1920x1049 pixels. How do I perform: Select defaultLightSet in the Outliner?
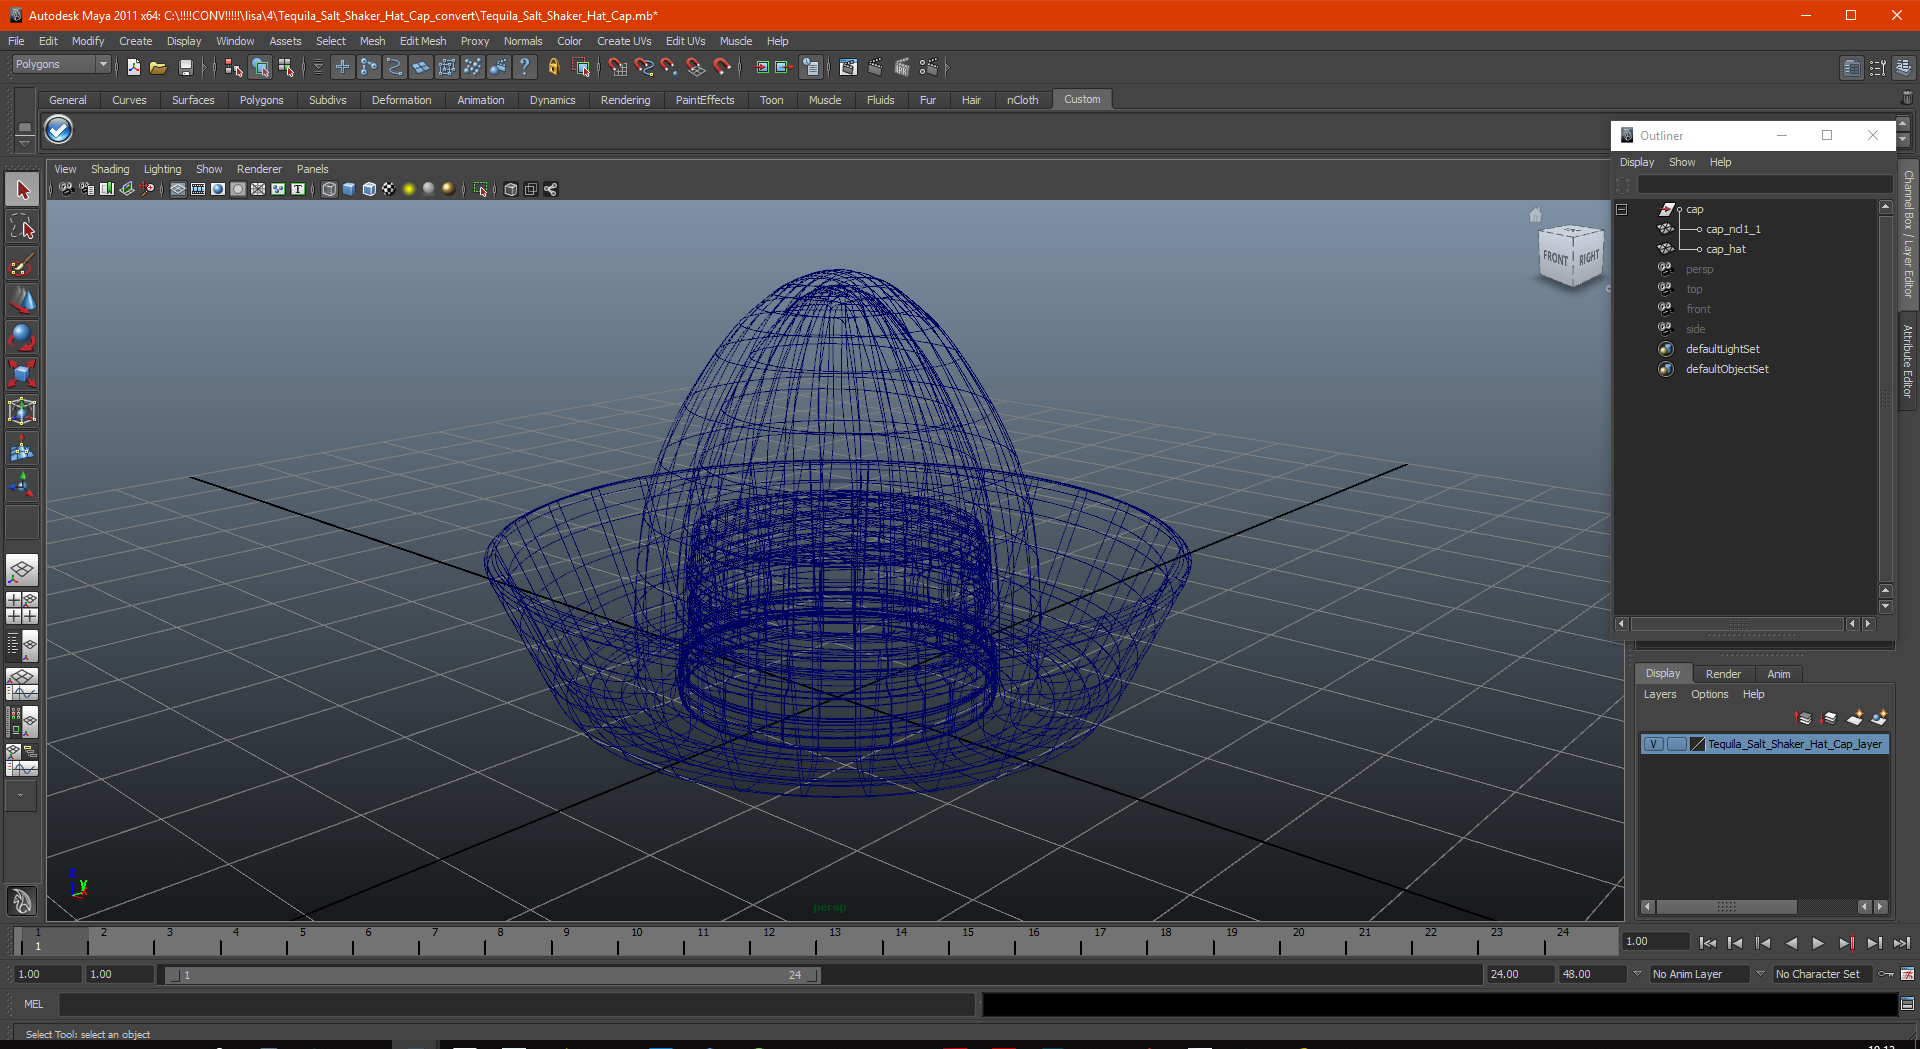(1722, 349)
